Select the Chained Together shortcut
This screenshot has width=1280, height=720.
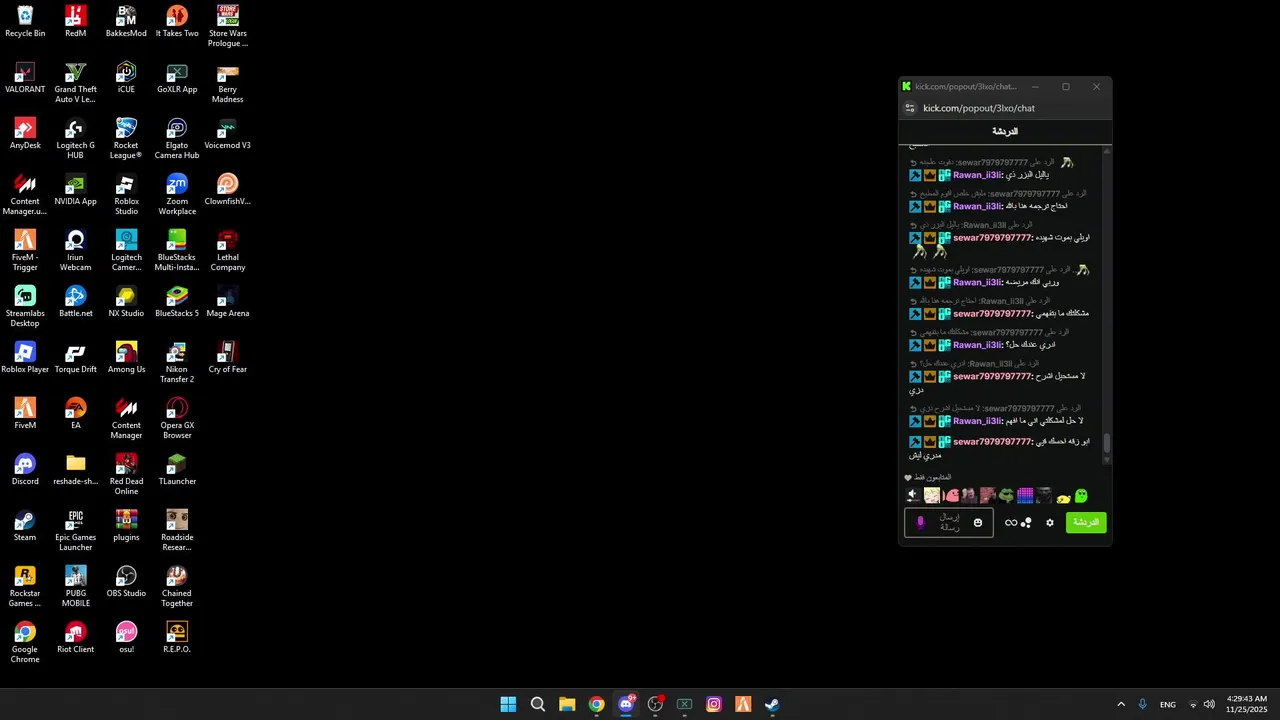[177, 587]
